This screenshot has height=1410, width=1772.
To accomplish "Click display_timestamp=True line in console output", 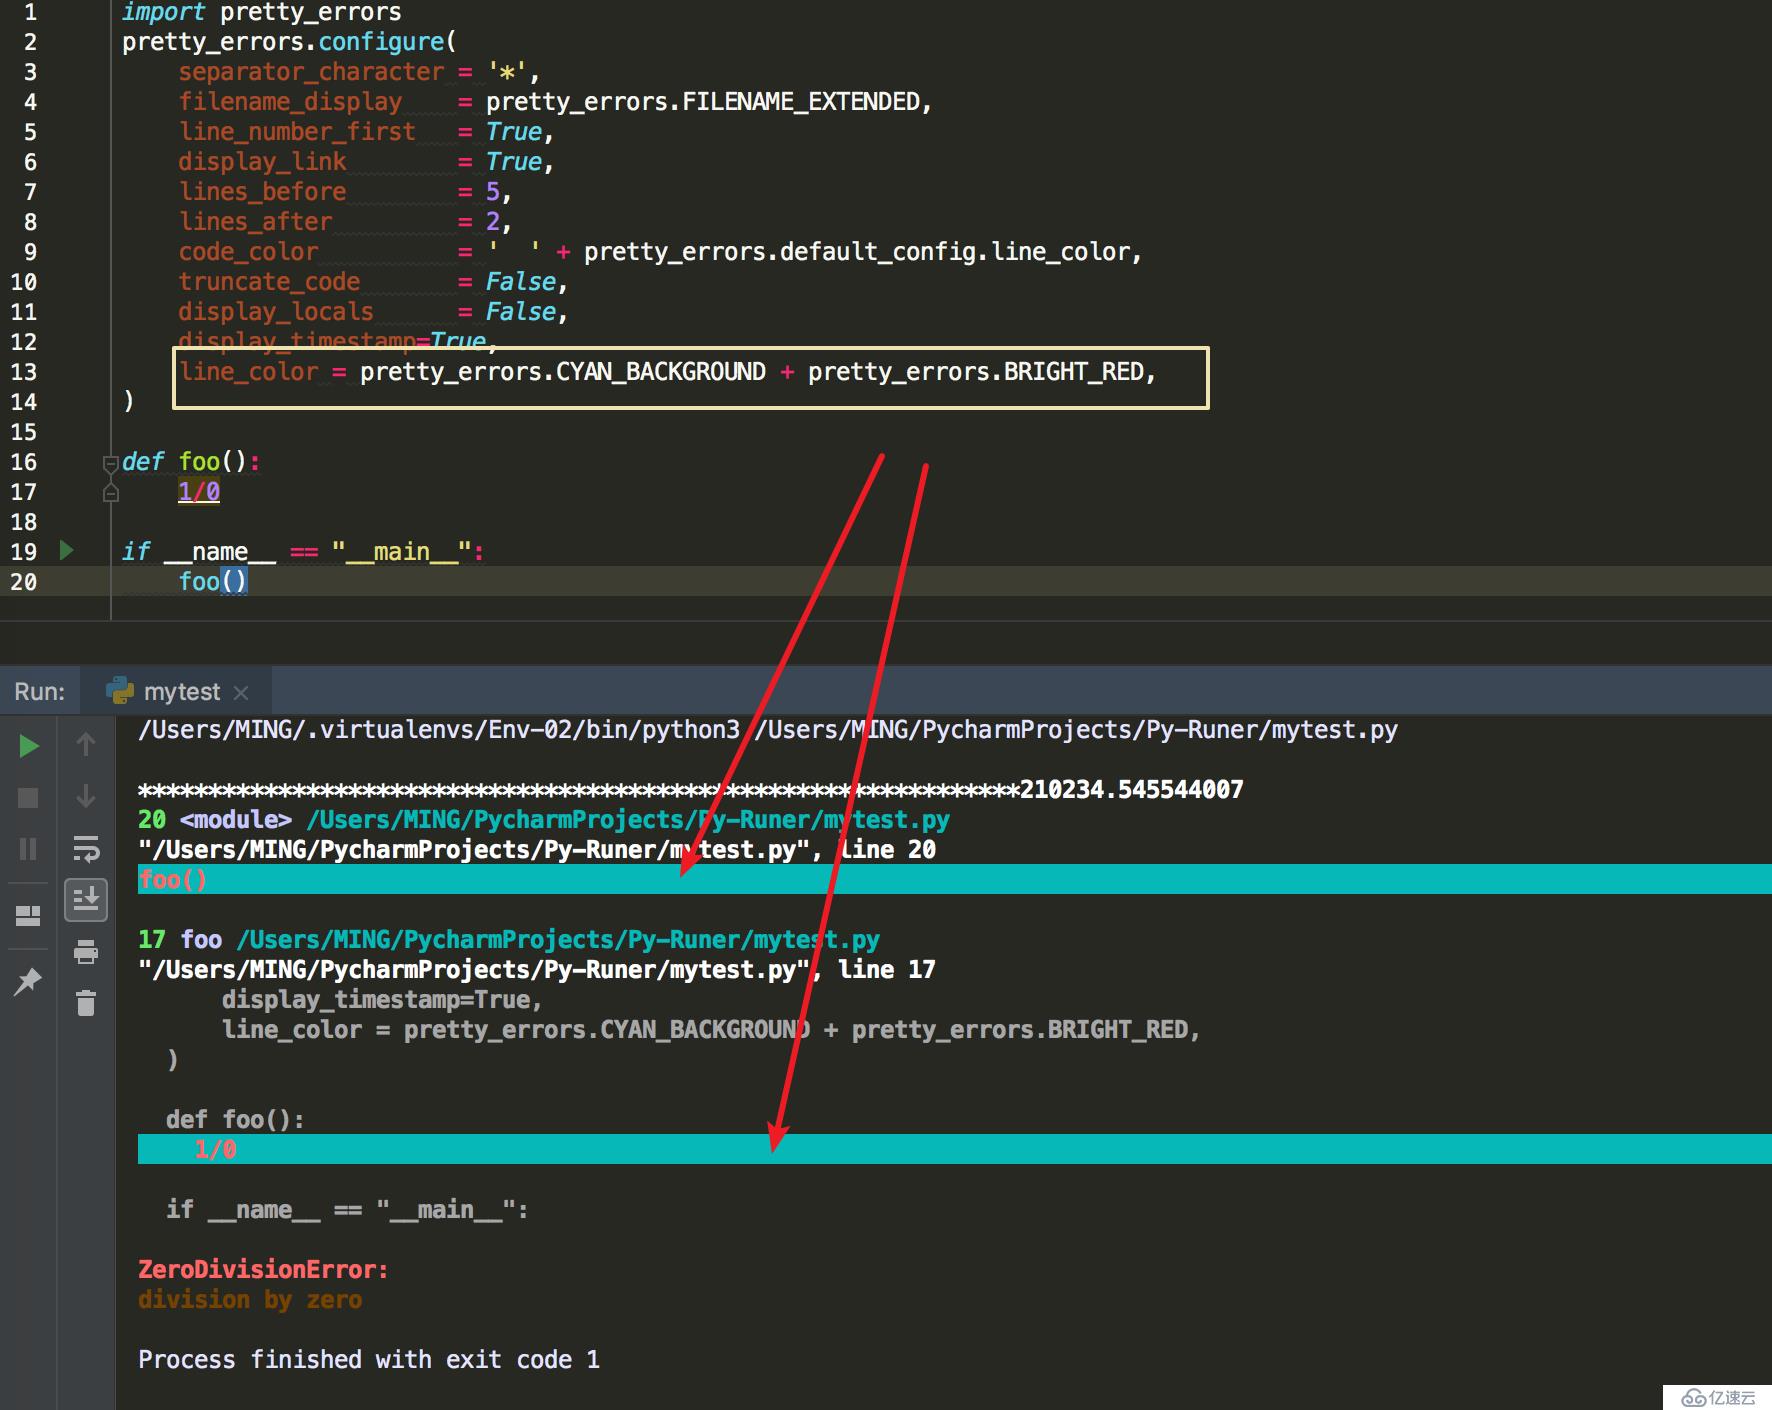I will click(382, 1000).
